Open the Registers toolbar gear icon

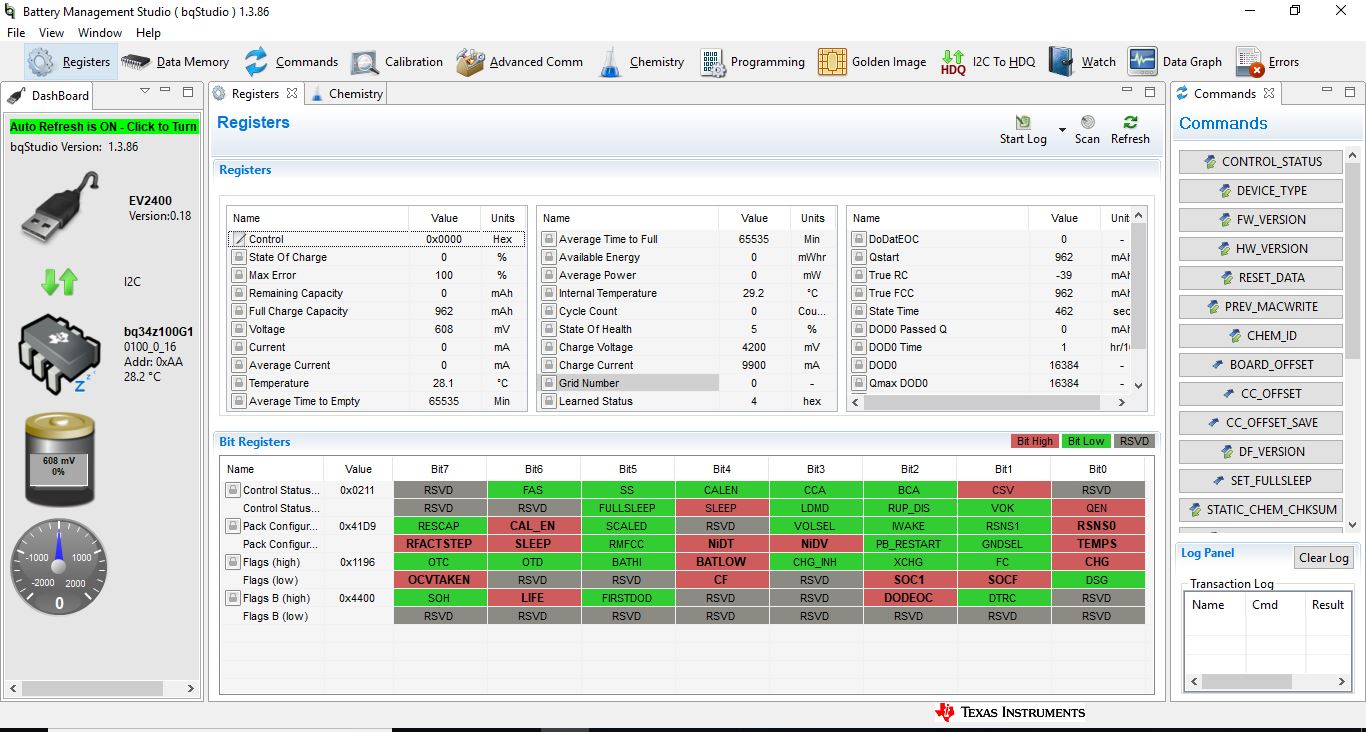[x=41, y=62]
